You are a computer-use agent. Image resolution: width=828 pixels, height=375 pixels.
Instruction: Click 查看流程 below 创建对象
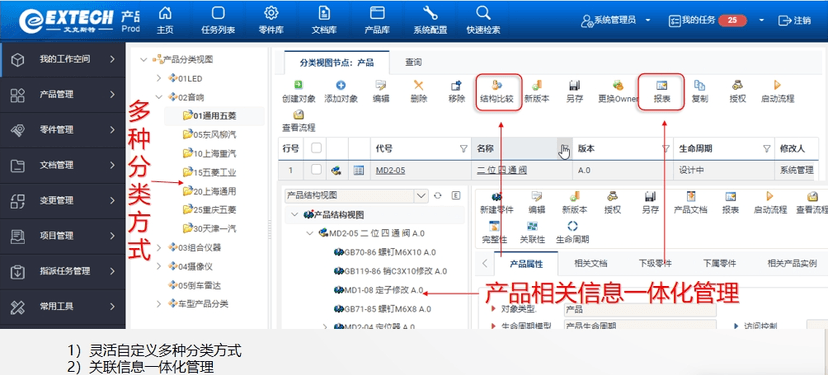click(298, 121)
